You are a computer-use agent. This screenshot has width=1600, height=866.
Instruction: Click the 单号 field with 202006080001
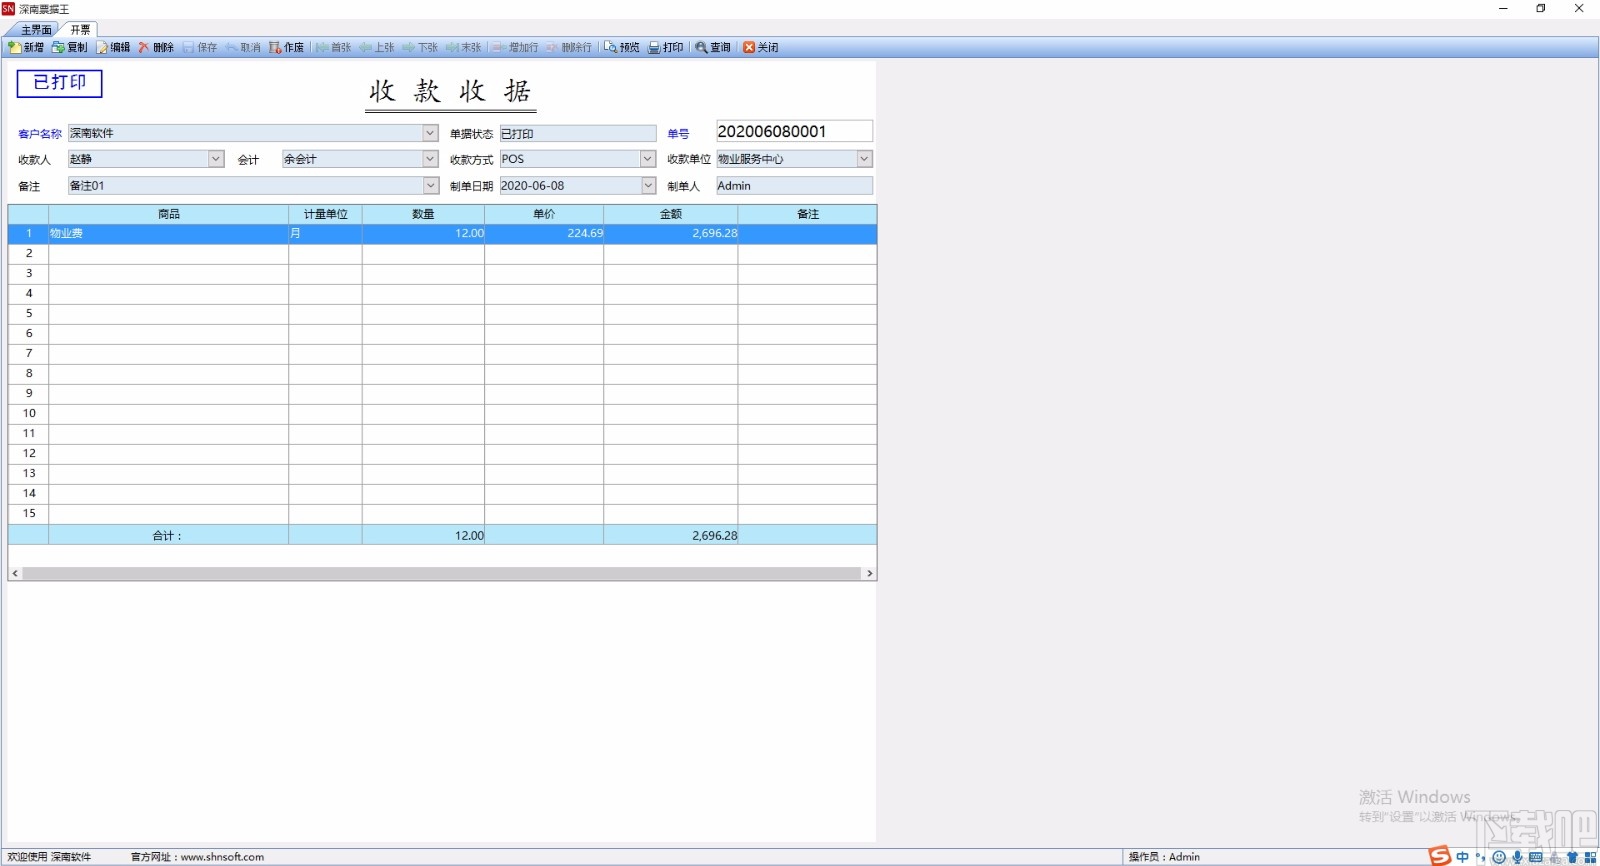pyautogui.click(x=794, y=131)
